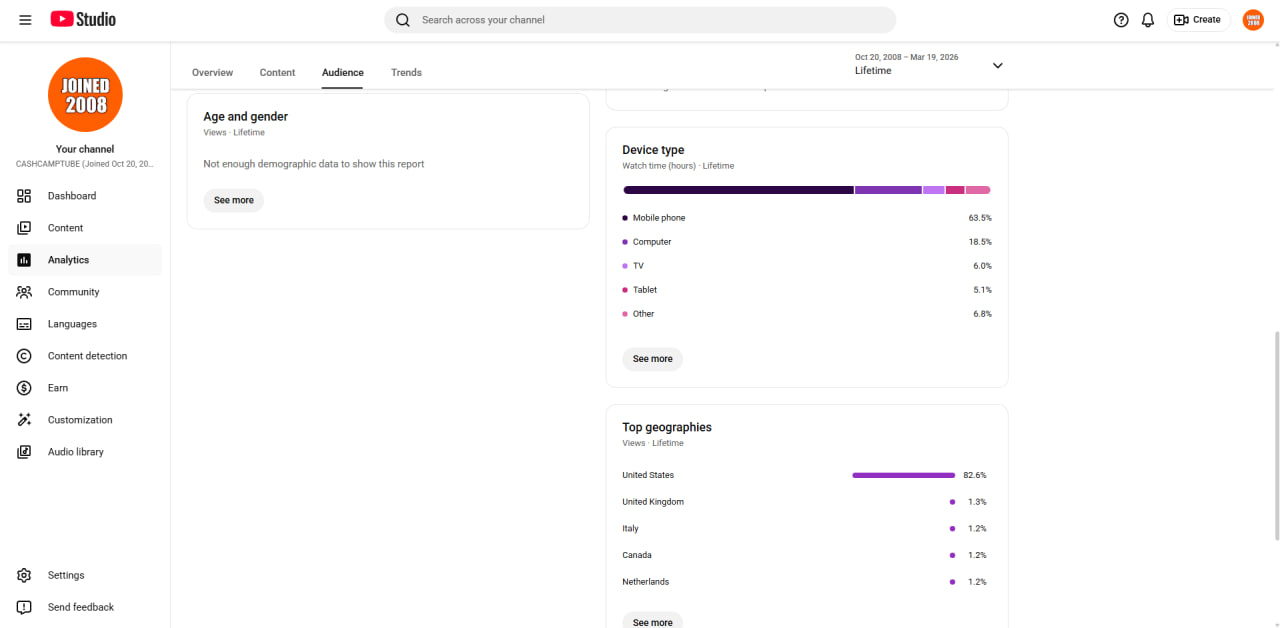Screen dimensions: 1280x628
Task: Click See more under Age and gender
Action: click(234, 200)
